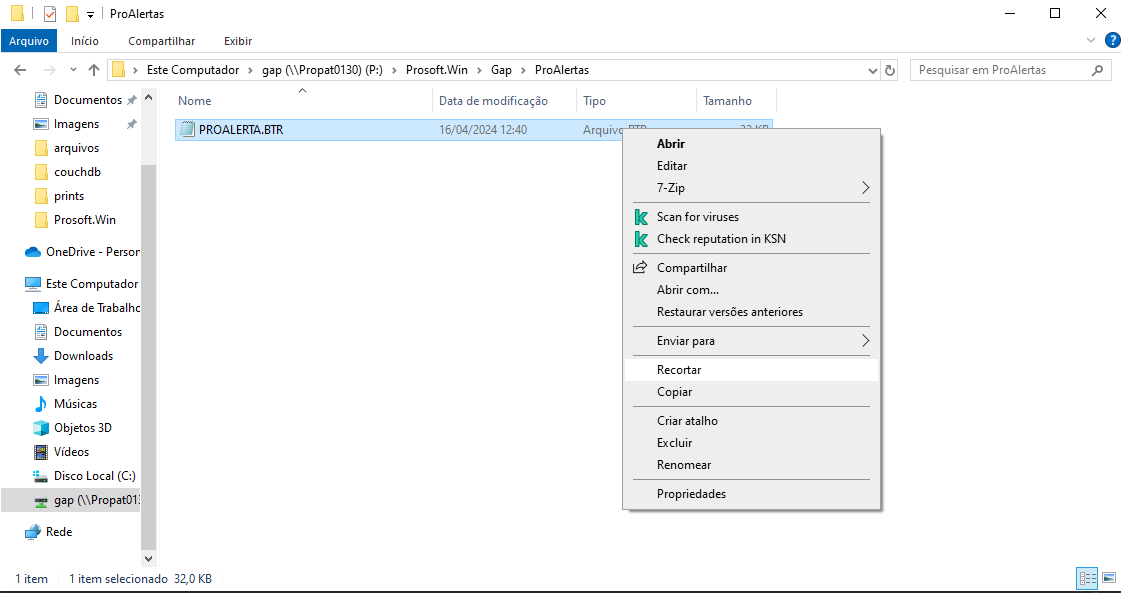Click the Check reputation in KSN icon
The height and width of the screenshot is (593, 1121).
[x=641, y=239]
